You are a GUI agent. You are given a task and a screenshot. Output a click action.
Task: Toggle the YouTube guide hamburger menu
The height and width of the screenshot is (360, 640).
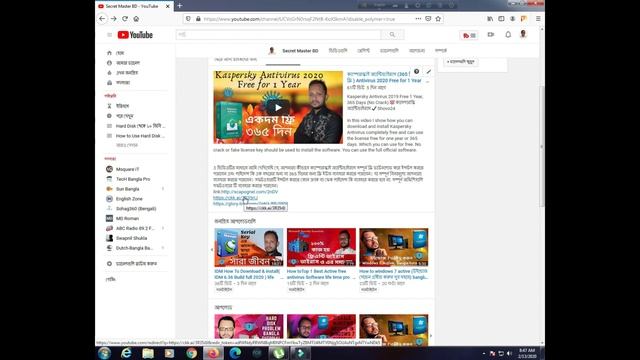point(109,35)
